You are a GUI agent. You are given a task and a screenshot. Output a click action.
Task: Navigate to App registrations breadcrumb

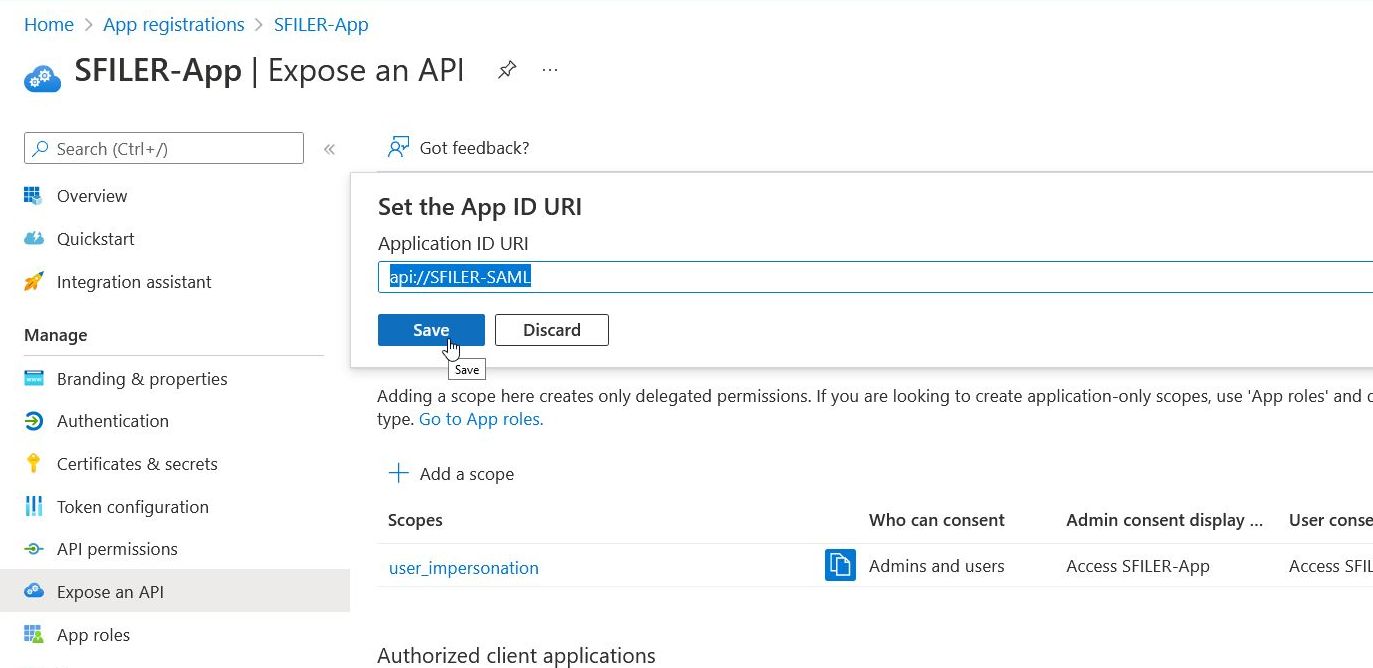(174, 24)
